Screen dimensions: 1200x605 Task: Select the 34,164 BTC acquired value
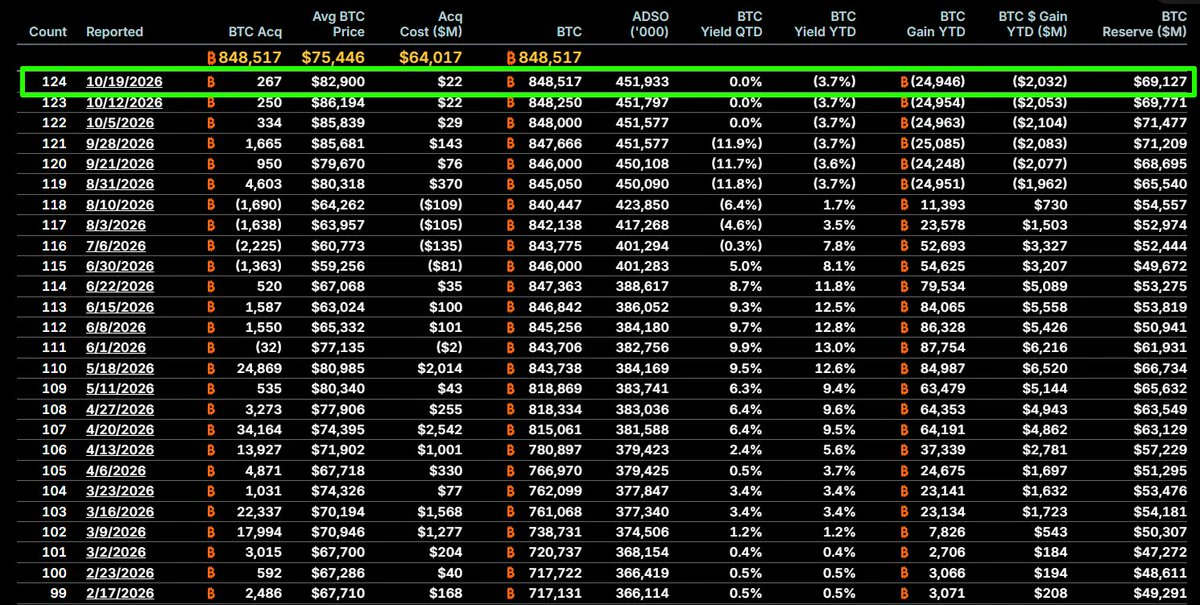point(258,429)
